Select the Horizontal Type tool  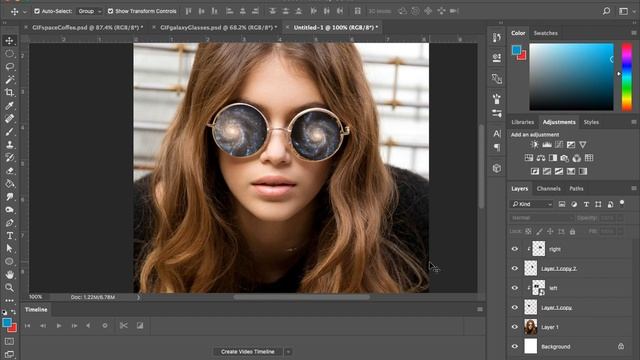[9, 236]
